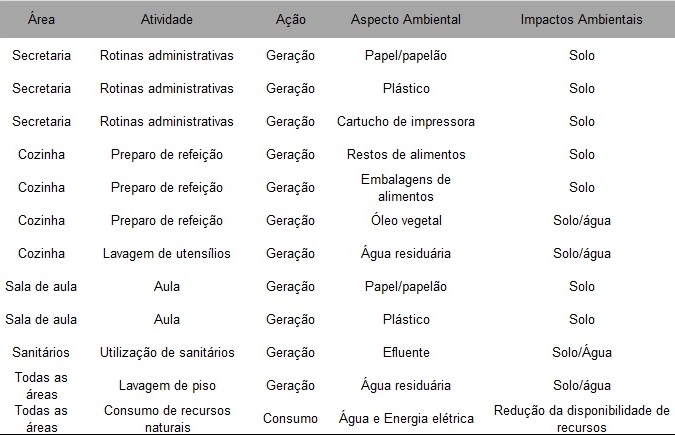Select the Lavagem de piso cell
This screenshot has width=675, height=436.
click(167, 386)
